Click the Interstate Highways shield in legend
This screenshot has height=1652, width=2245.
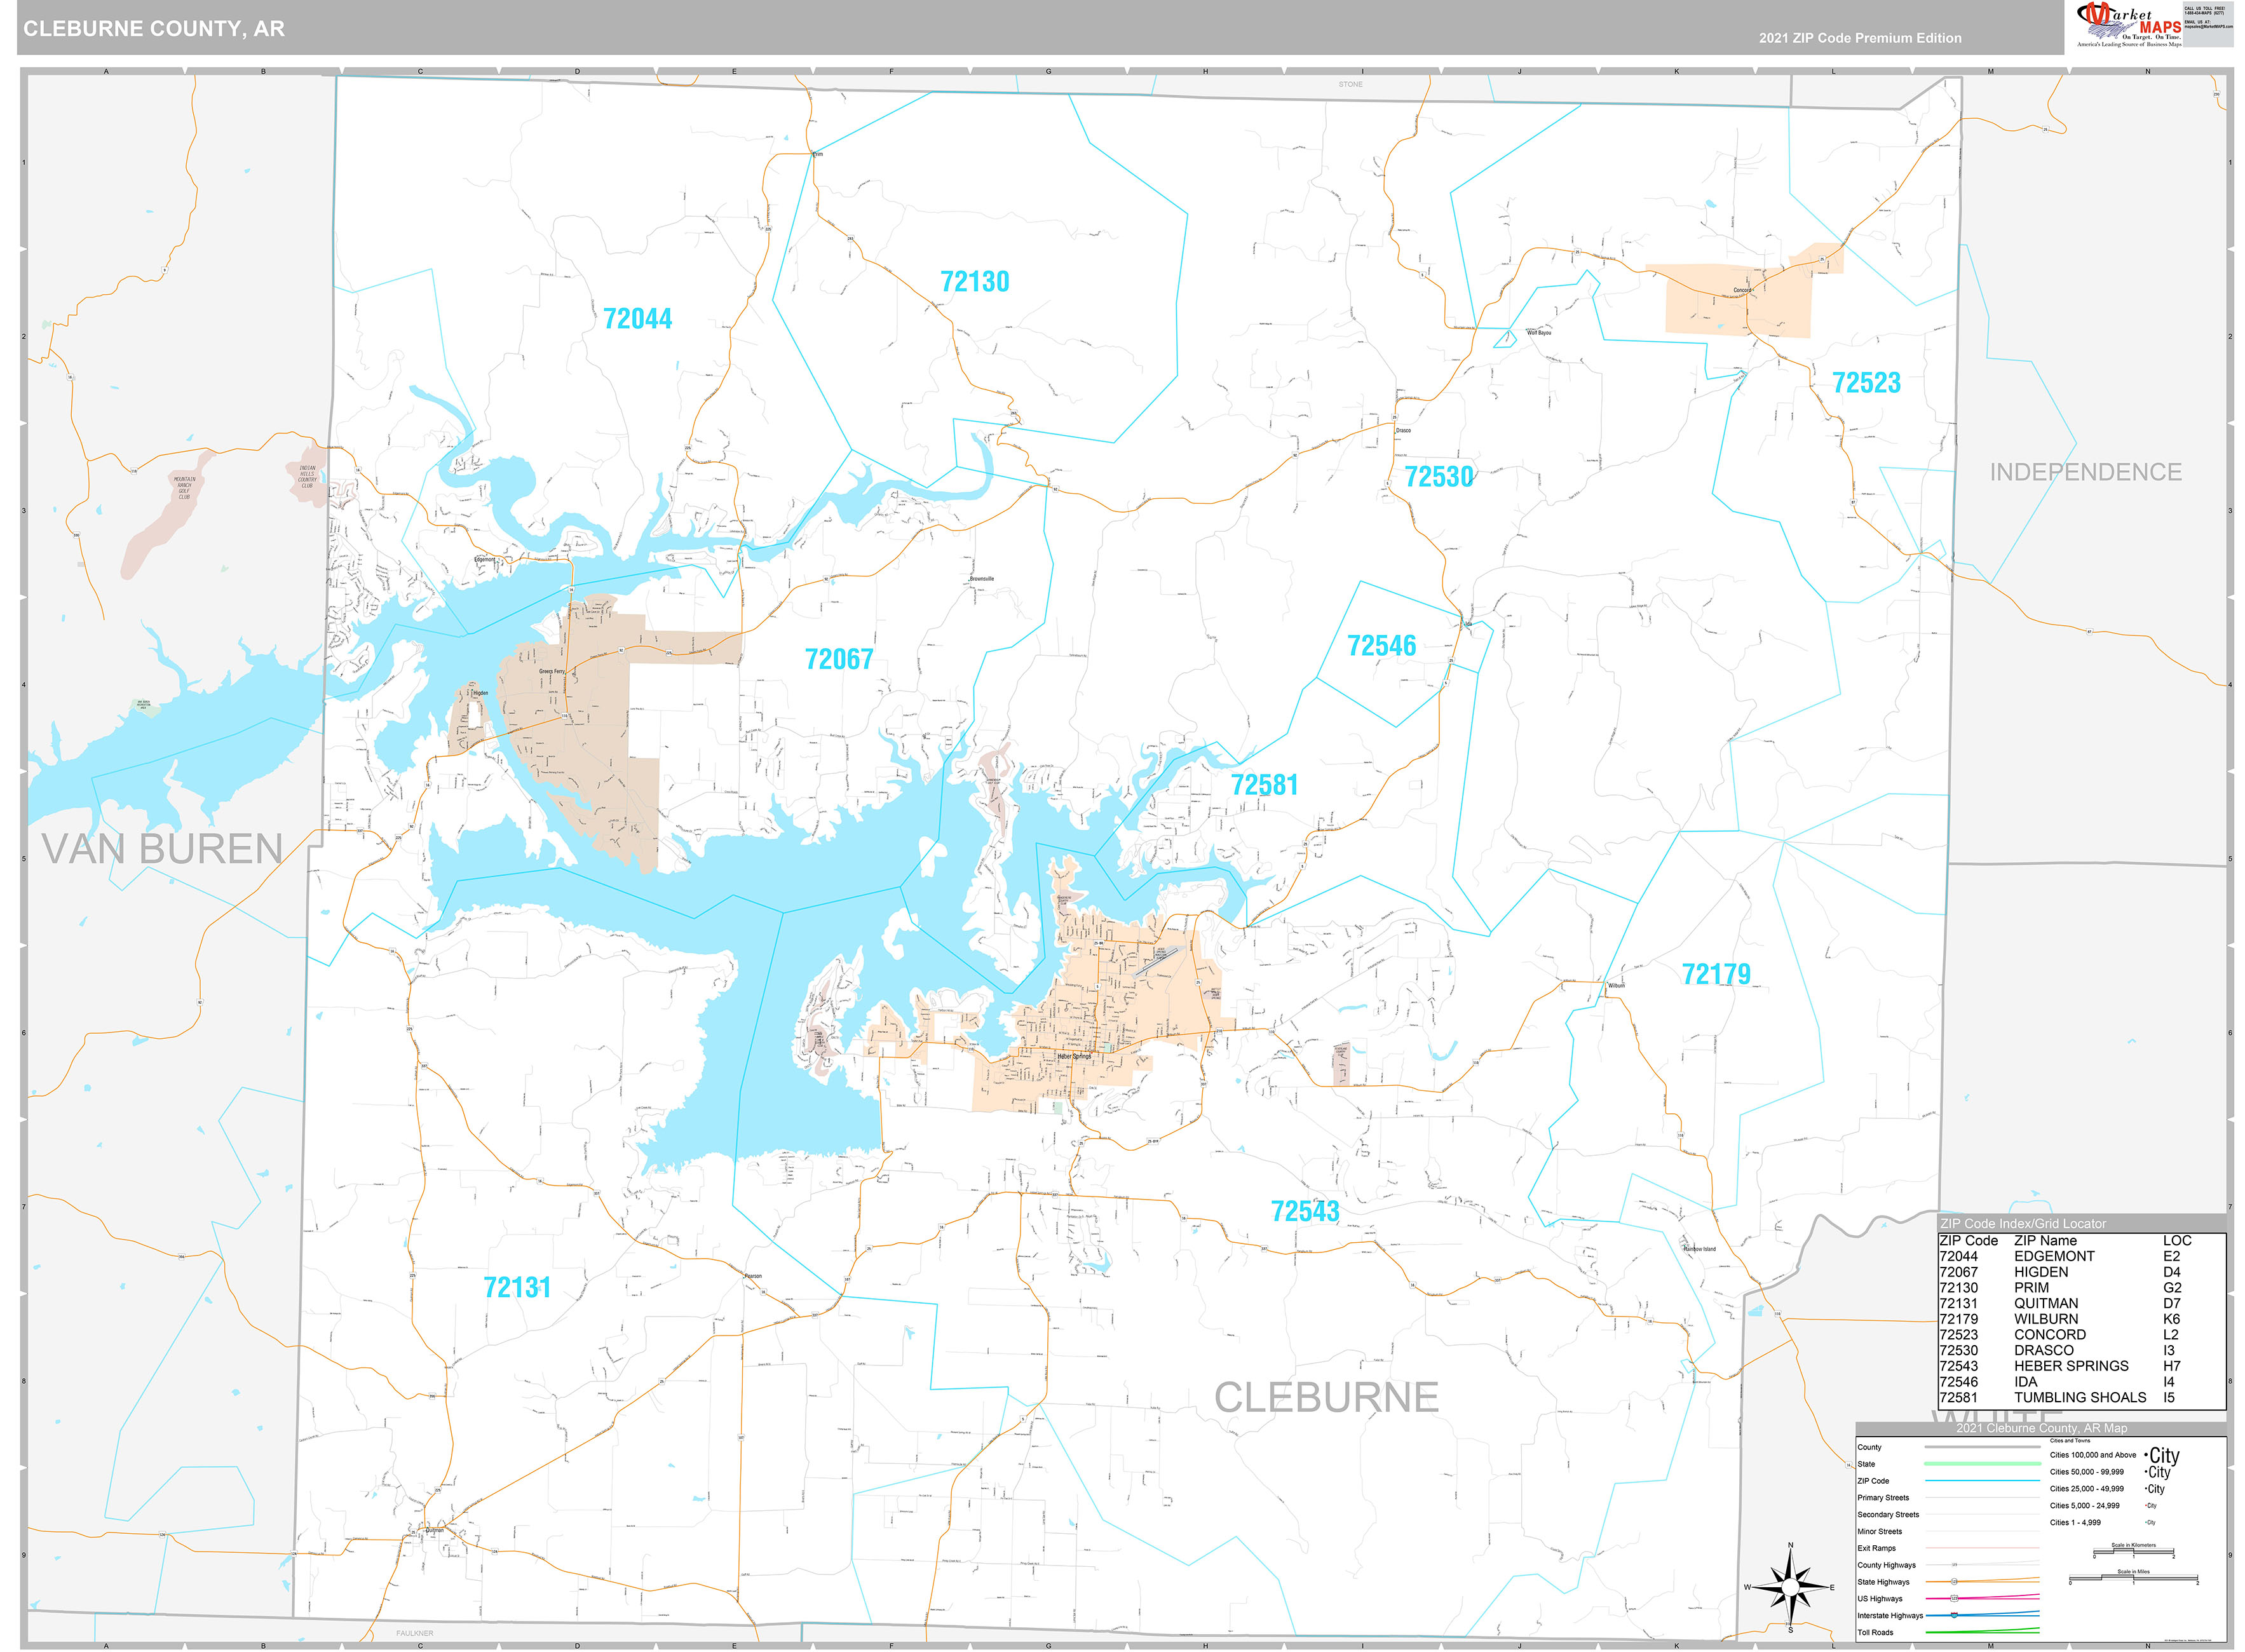coord(1954,1615)
